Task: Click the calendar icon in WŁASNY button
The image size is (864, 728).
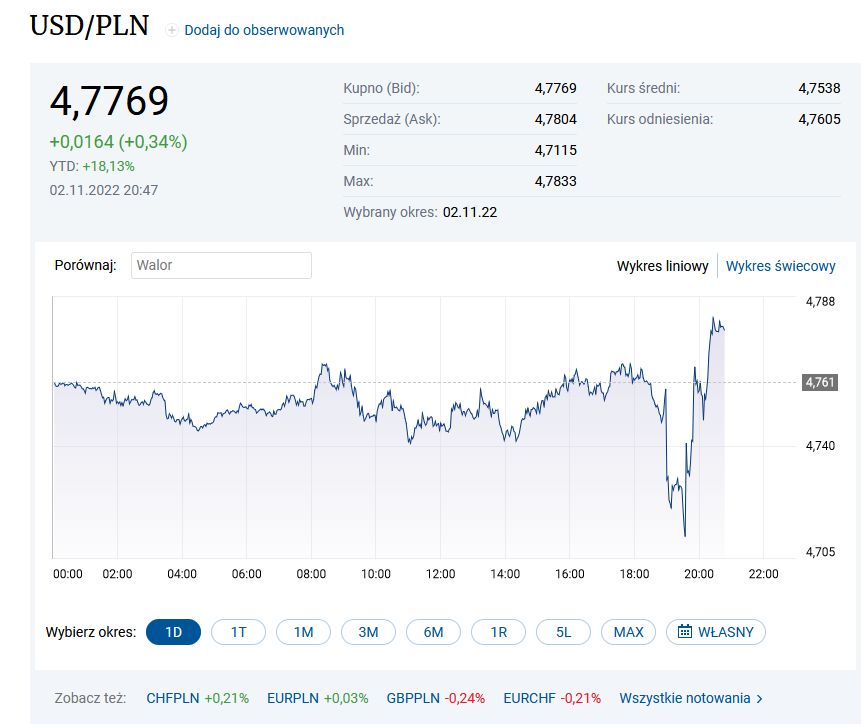Action: pyautogui.click(x=685, y=632)
